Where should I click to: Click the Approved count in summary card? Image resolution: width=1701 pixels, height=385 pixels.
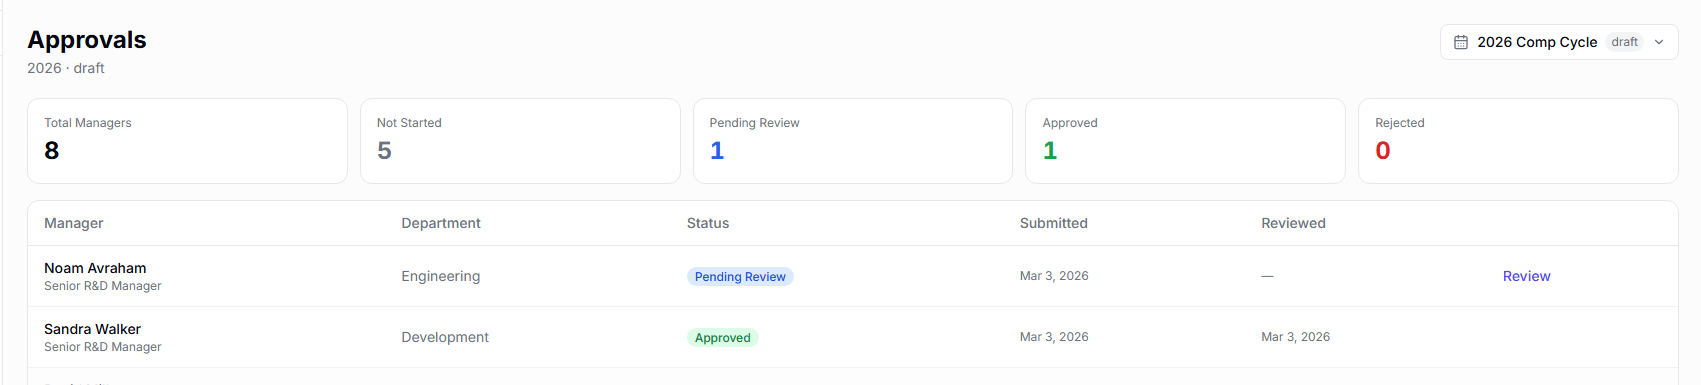1050,151
